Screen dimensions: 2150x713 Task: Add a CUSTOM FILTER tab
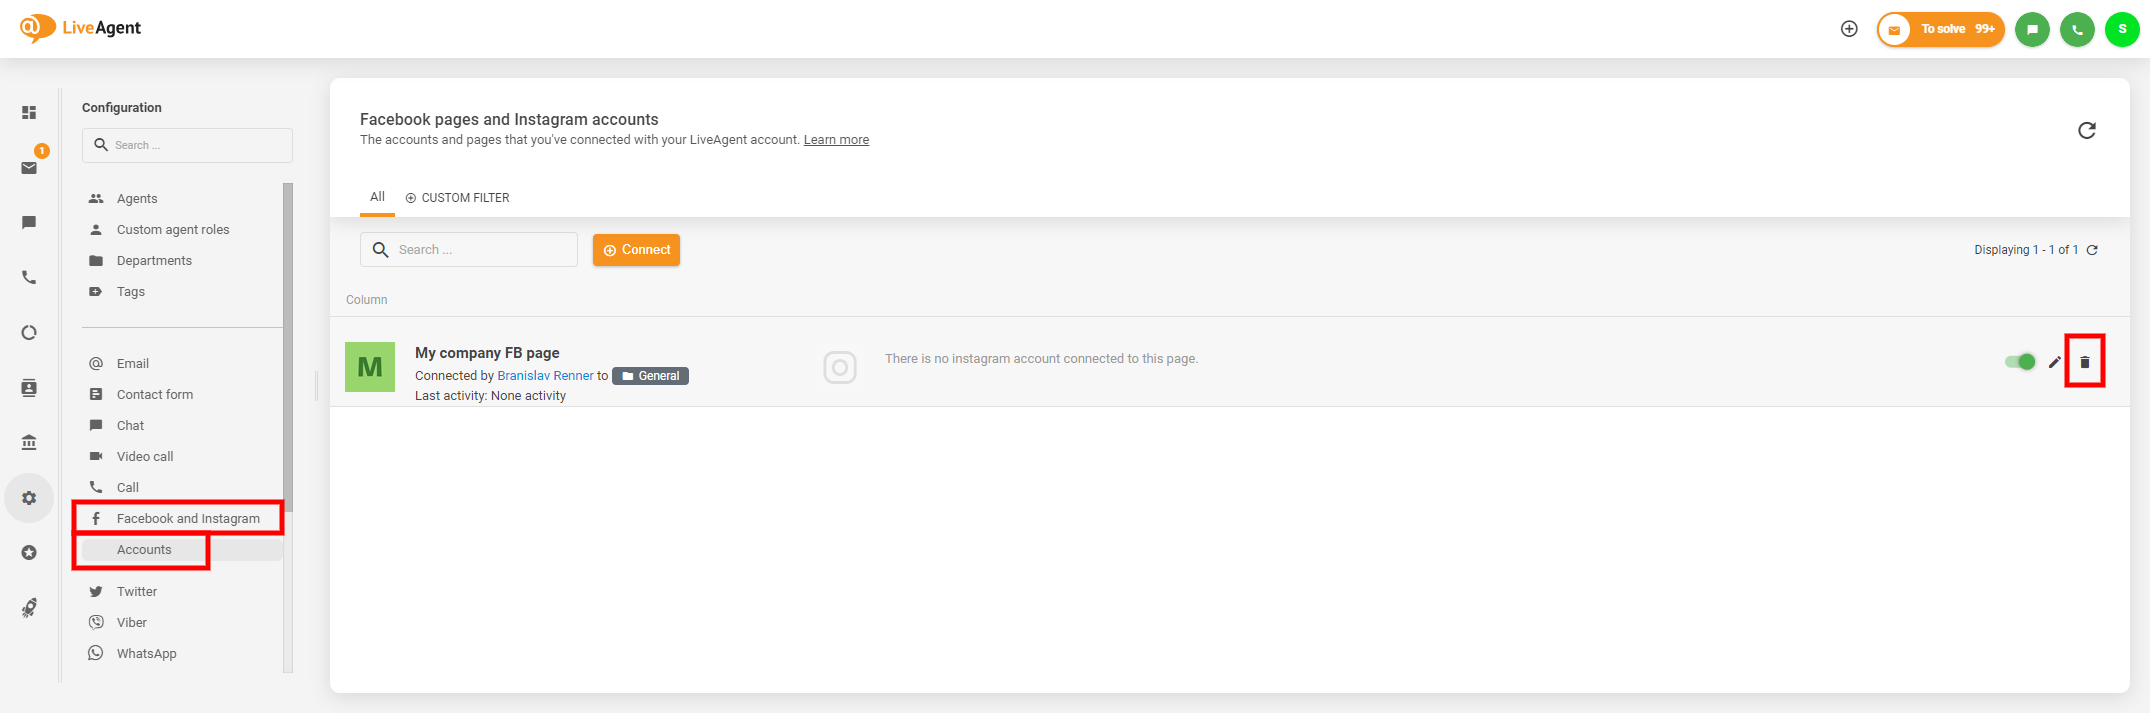point(457,198)
